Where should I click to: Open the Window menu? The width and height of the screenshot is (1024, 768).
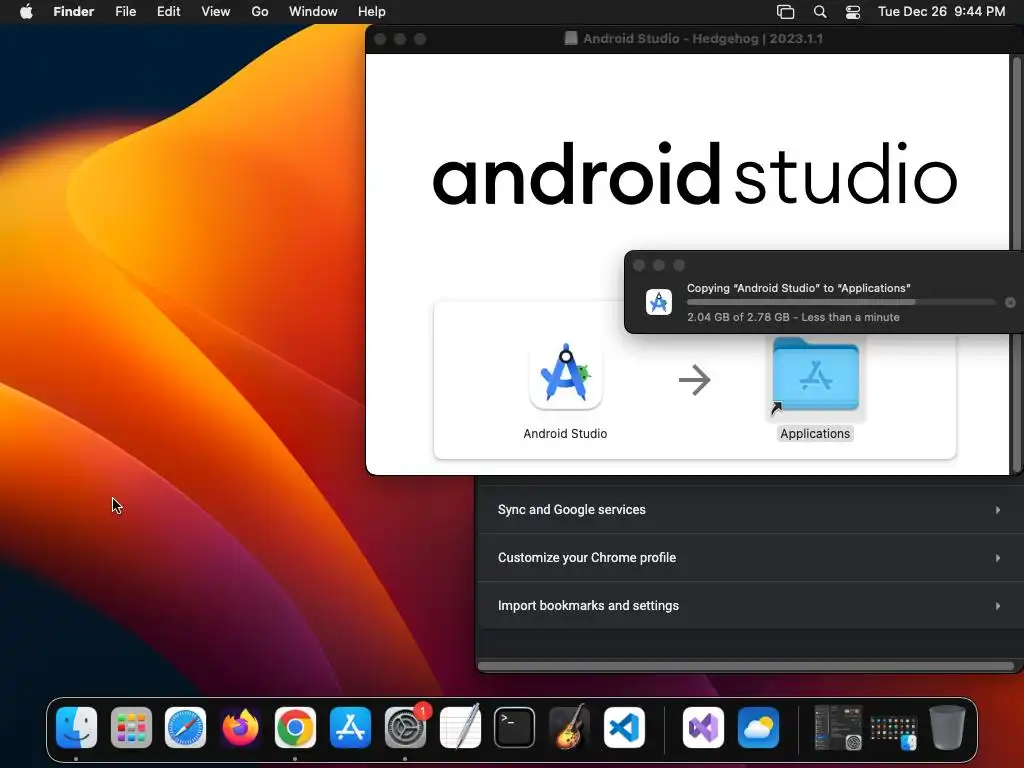pyautogui.click(x=313, y=12)
